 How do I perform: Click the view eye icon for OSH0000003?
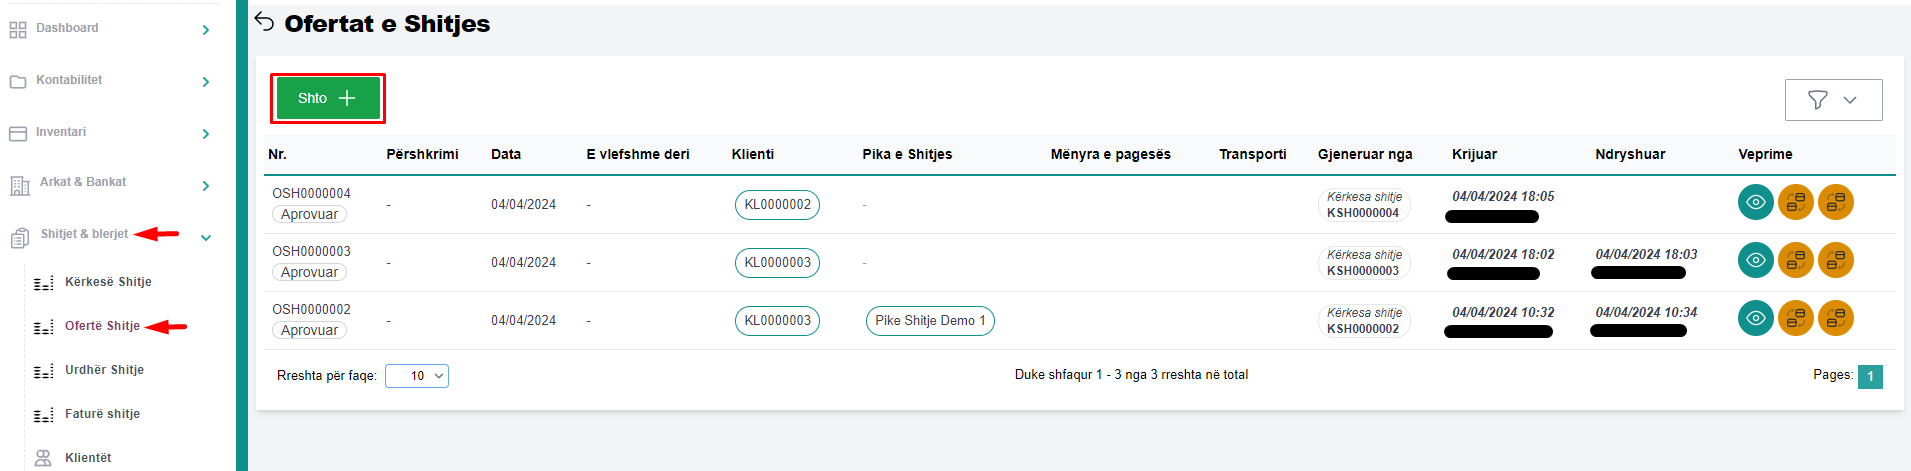point(1755,260)
